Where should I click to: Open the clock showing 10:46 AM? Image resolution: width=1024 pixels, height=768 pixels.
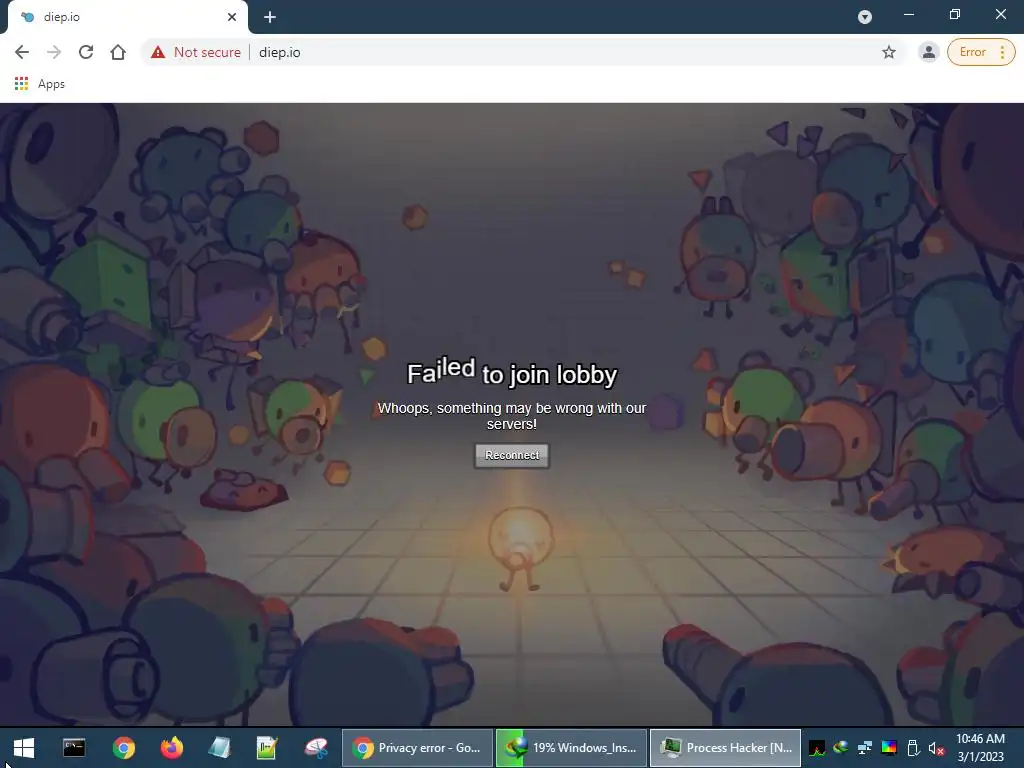pos(980,748)
